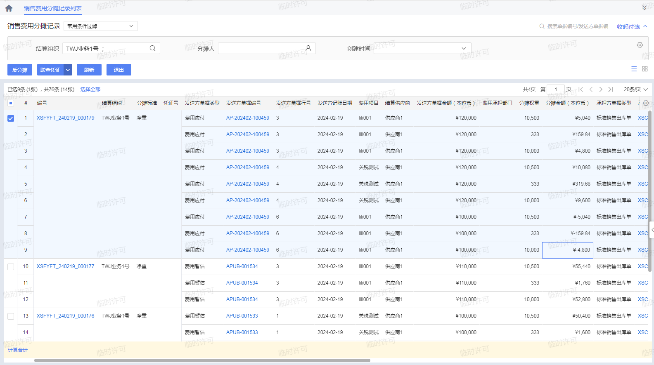The image size is (654, 365).
Task: Click the magnifier icon in the first filter field
Action: pos(153,48)
